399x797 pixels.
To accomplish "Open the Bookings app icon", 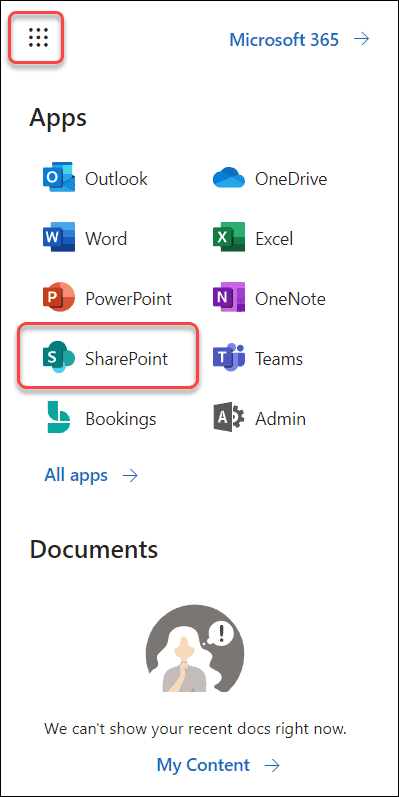I will click(x=59, y=418).
